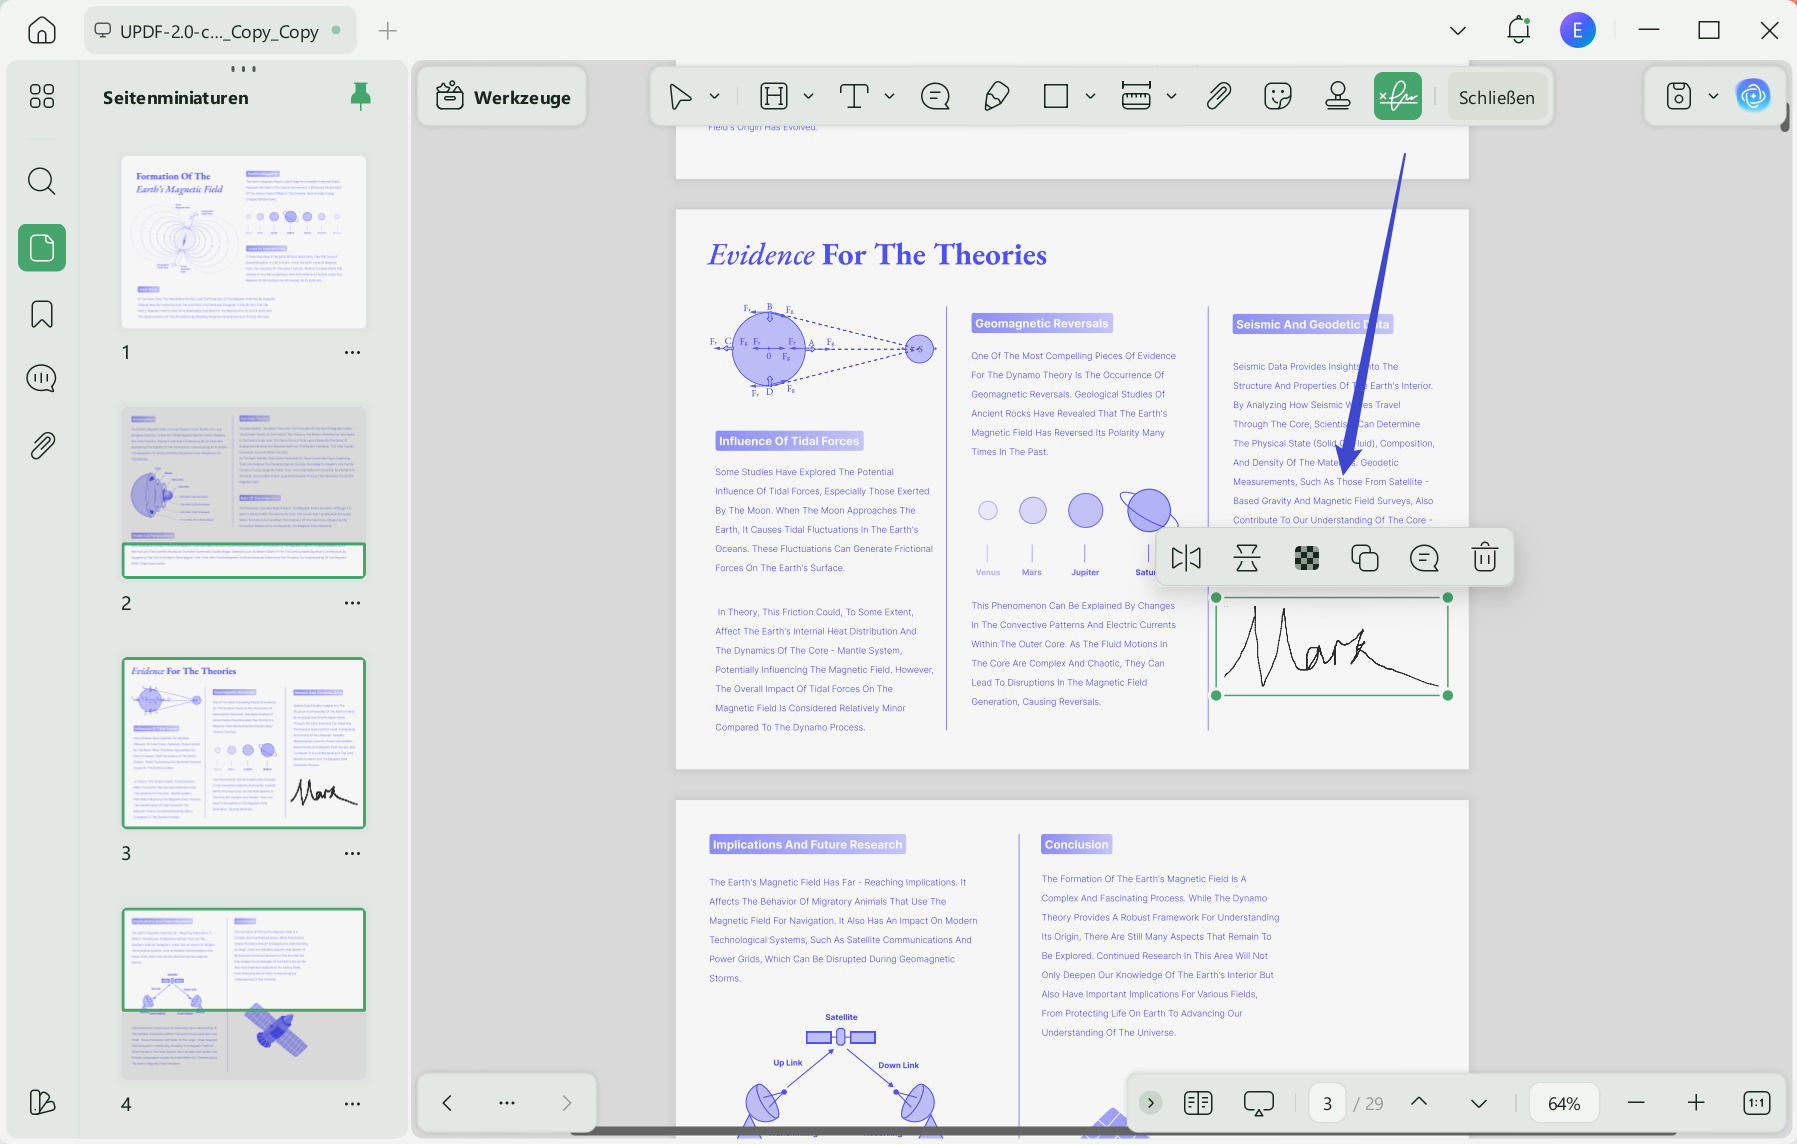Pin the Seitenminiaturen panel
The image size is (1797, 1144).
361,97
